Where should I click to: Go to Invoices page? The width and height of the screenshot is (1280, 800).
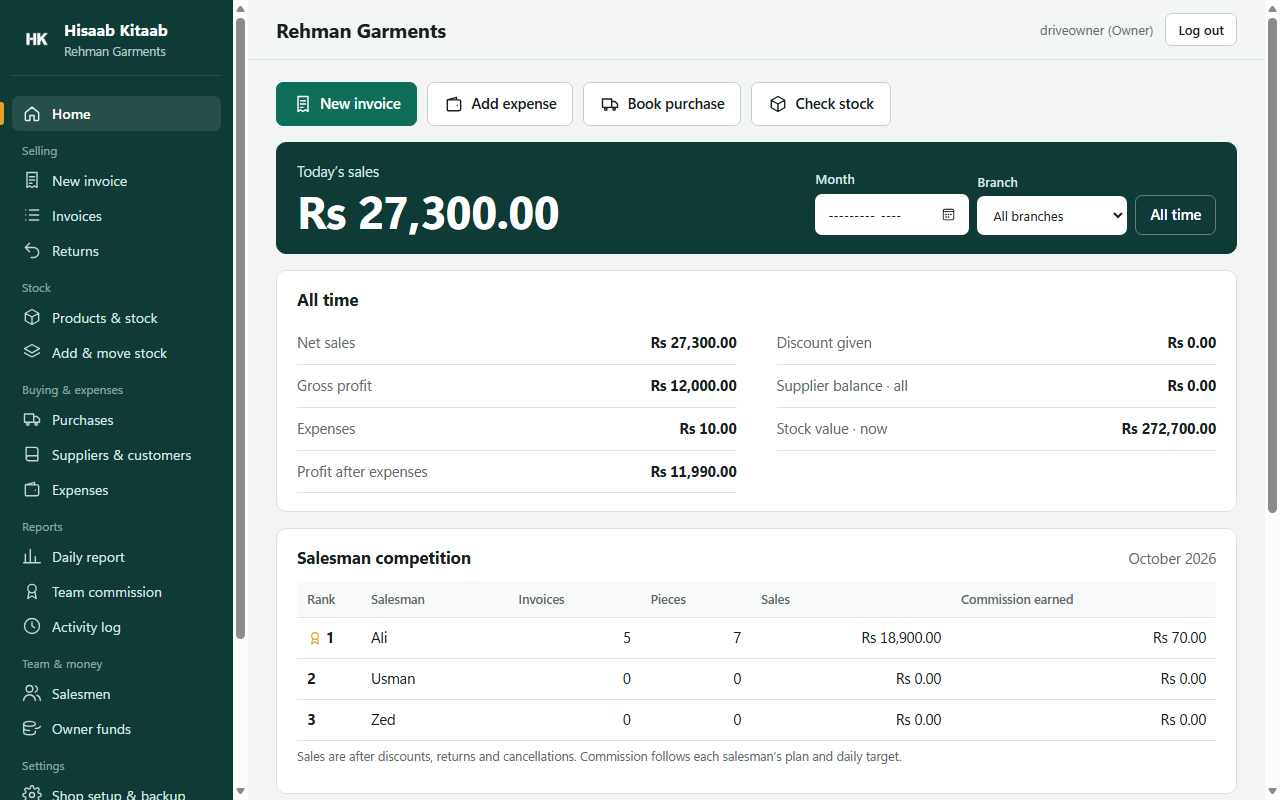(116, 216)
